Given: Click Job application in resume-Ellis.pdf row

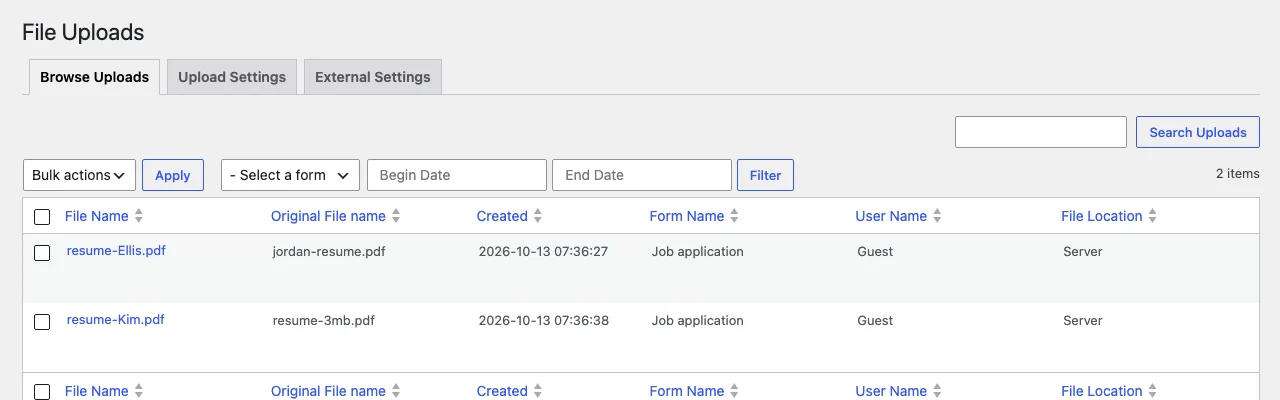Looking at the screenshot, I should tap(698, 252).
